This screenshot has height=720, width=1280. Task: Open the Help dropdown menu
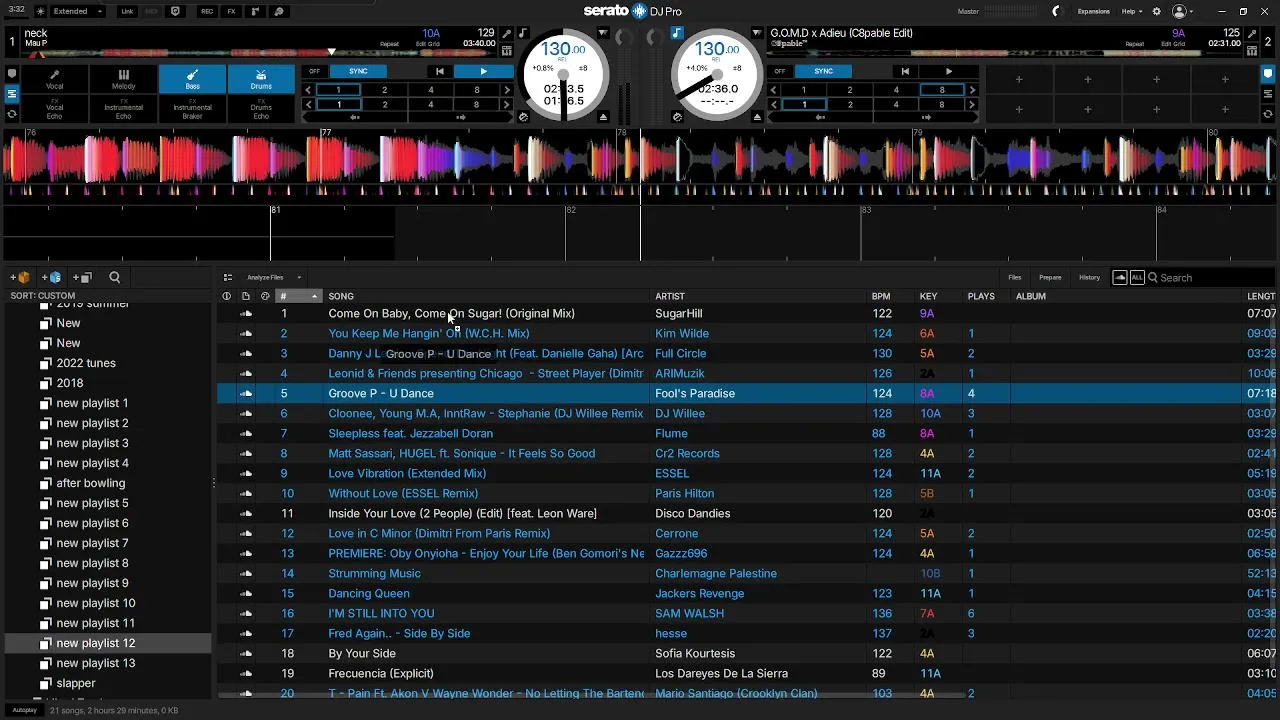tap(1131, 11)
